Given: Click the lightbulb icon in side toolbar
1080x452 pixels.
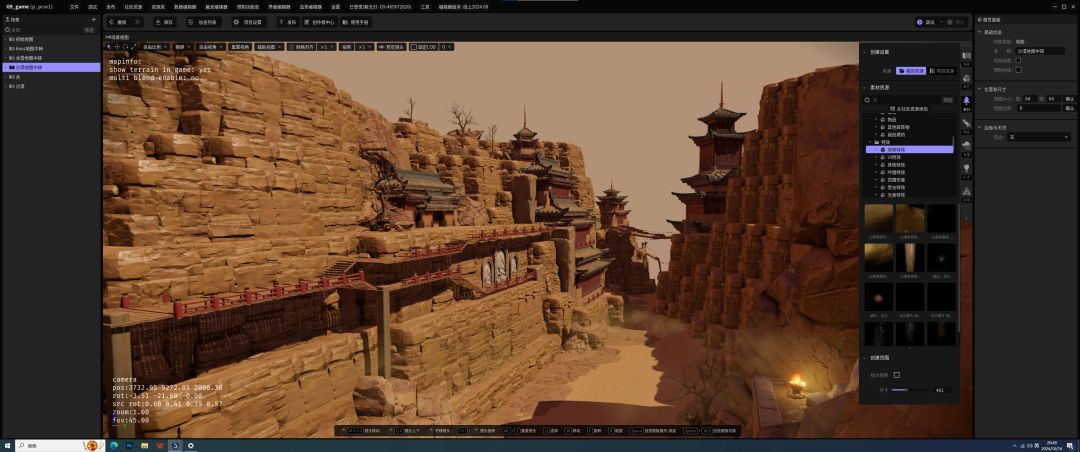Looking at the screenshot, I should point(966,167).
